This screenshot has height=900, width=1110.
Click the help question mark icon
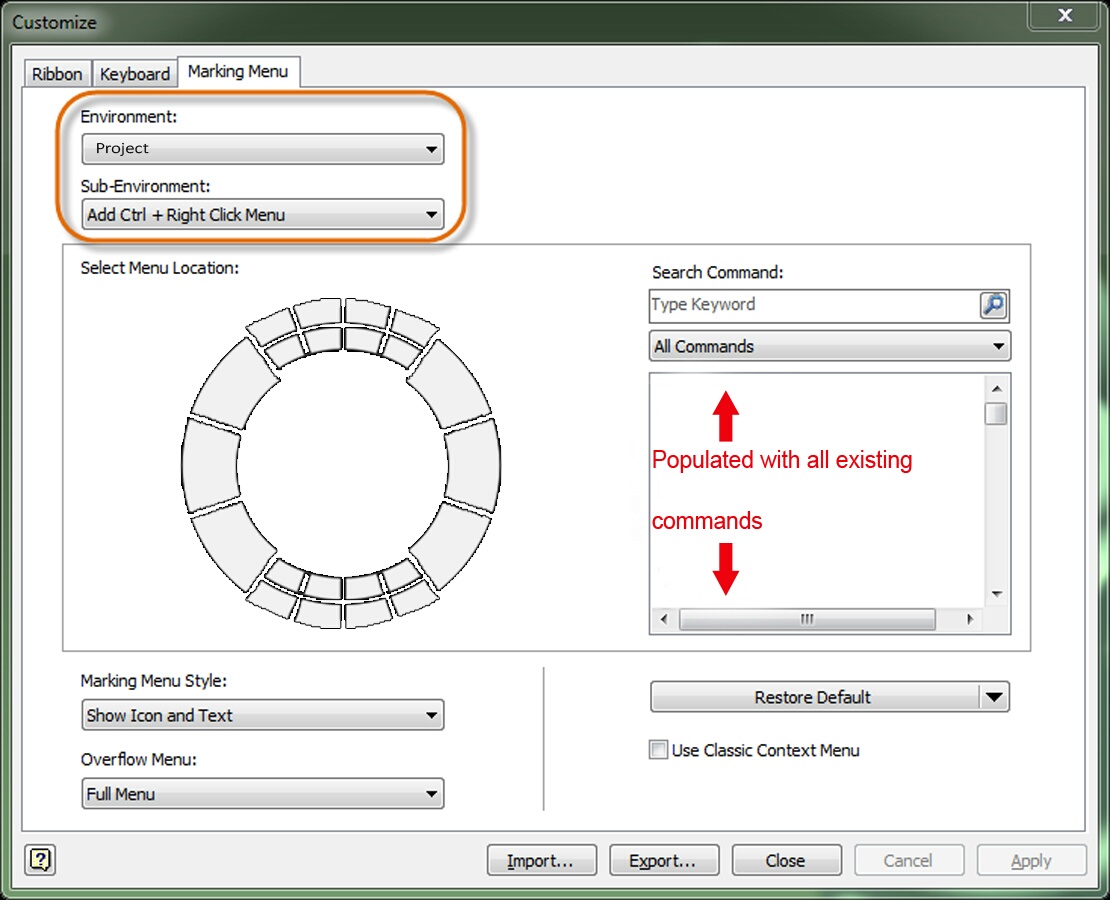click(x=42, y=859)
